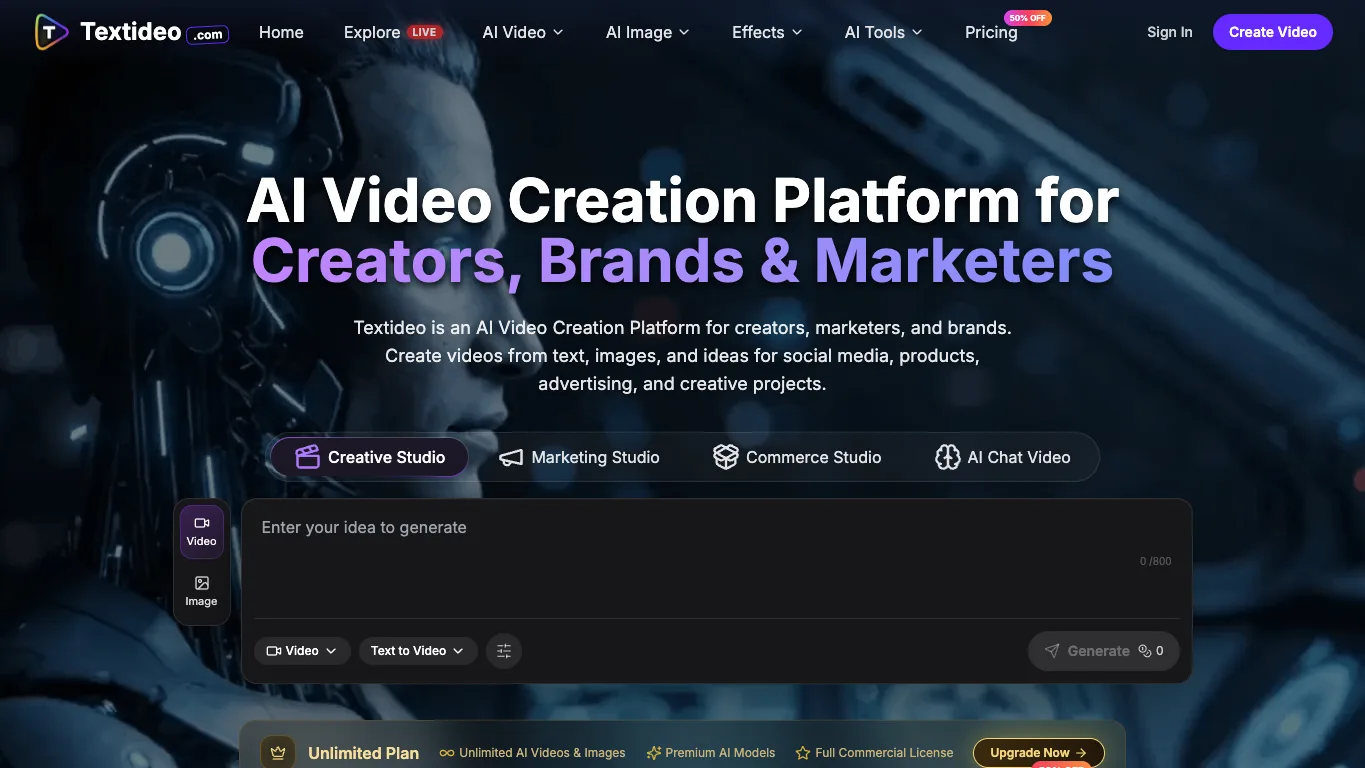Viewport: 1365px width, 768px height.
Task: Click the "Premium AI Models" text
Action: click(x=720, y=753)
